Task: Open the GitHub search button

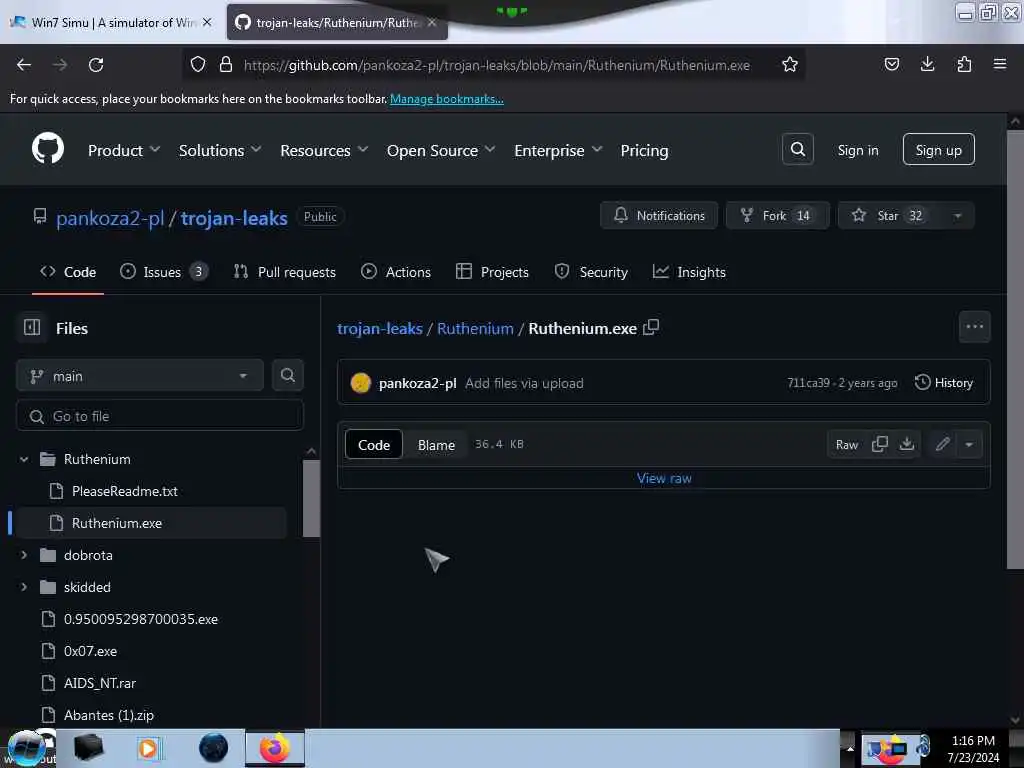Action: coord(797,150)
